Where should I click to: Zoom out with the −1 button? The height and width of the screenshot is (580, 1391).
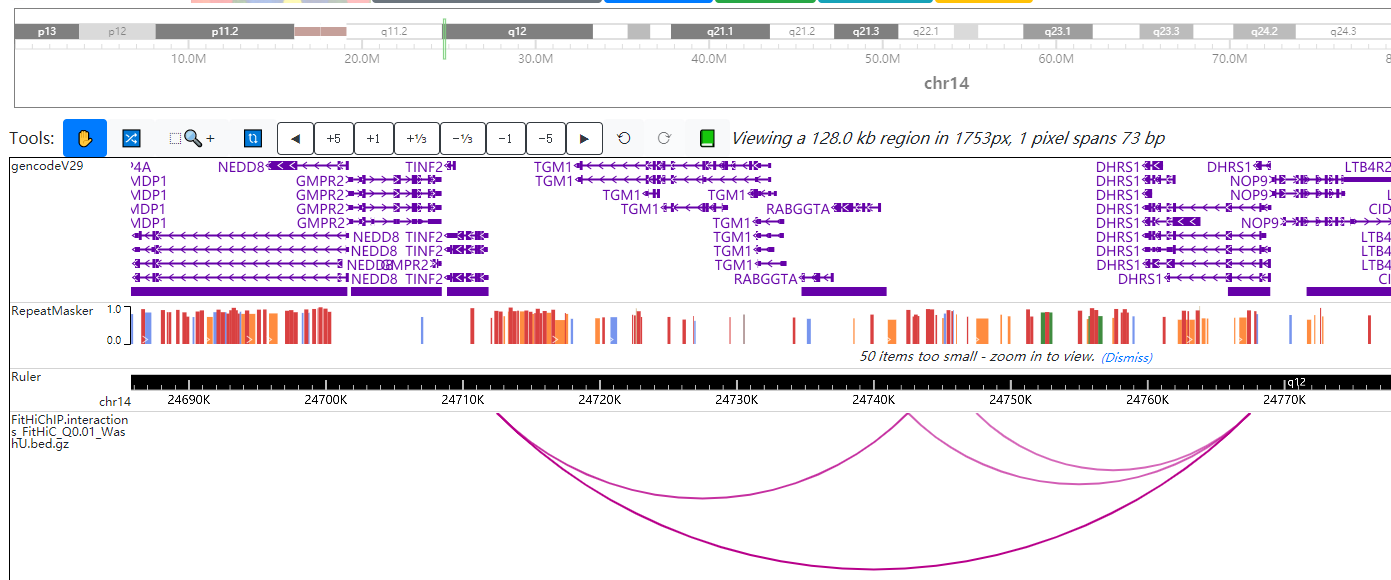click(x=505, y=138)
